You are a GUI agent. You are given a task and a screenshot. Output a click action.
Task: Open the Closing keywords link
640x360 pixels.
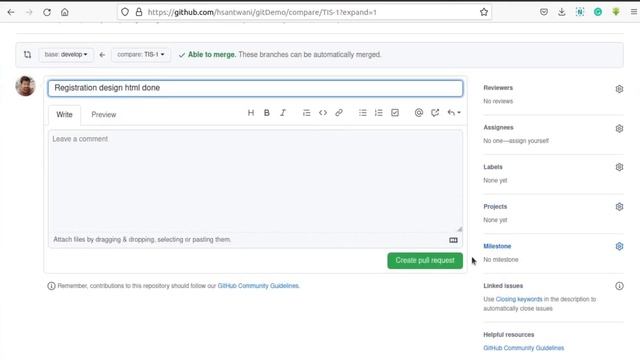[519, 299]
